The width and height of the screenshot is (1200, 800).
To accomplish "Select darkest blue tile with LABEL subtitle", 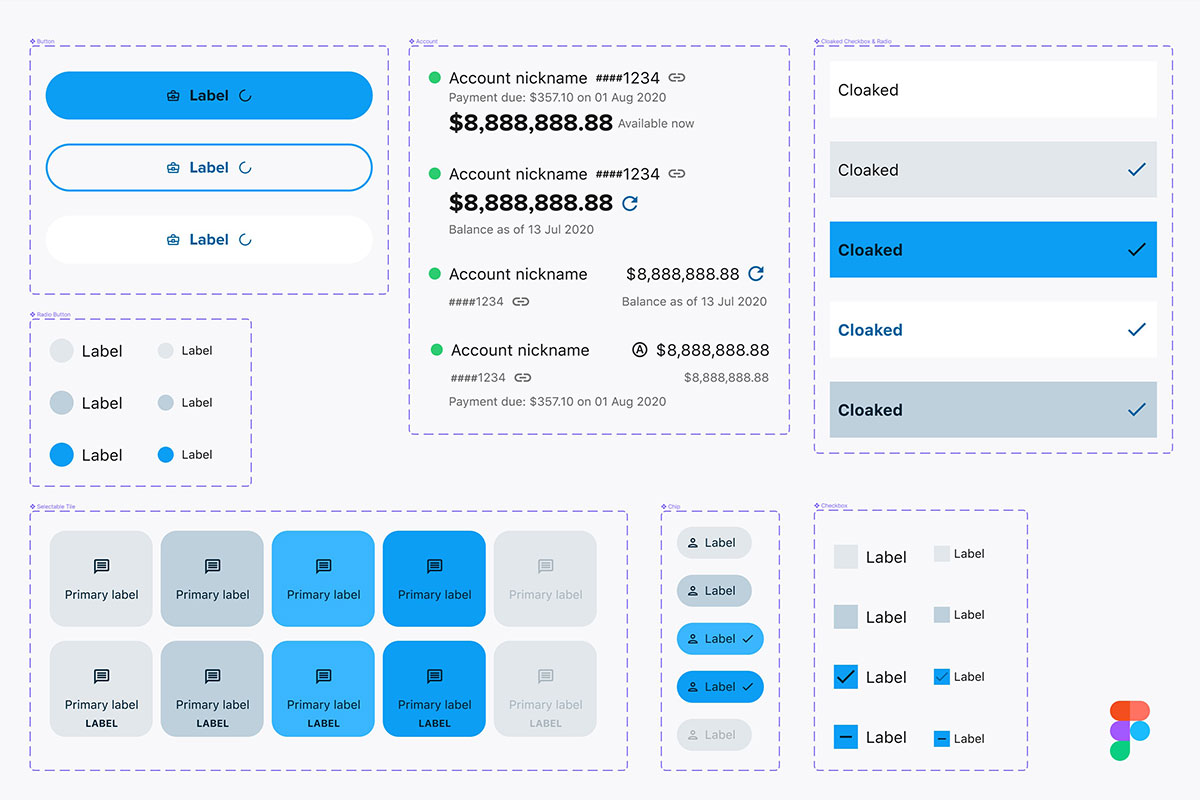I will pos(434,690).
